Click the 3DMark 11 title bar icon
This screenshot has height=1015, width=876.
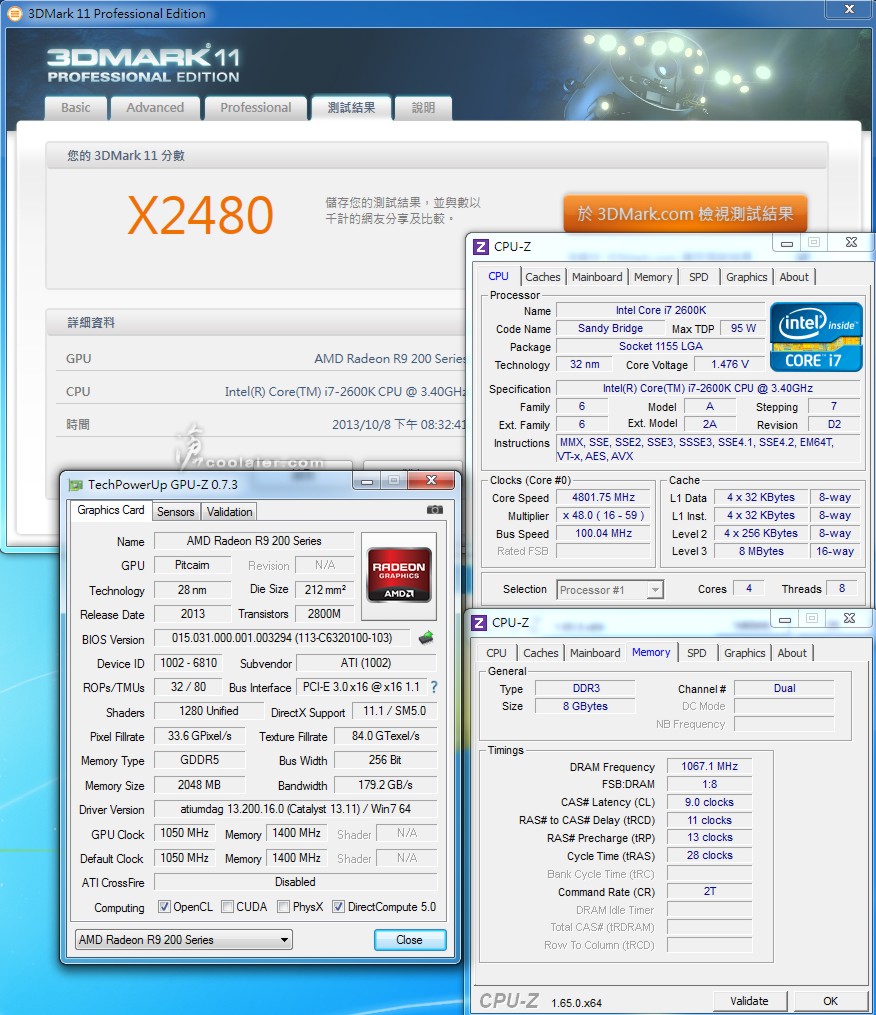pos(14,13)
